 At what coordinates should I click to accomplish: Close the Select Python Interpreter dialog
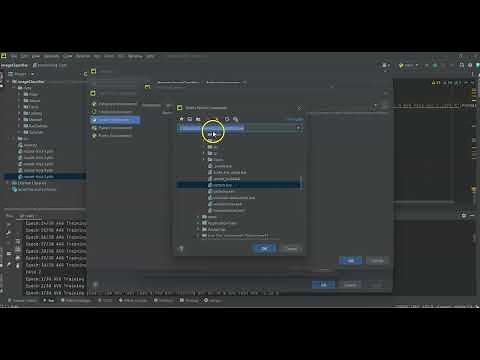299,108
